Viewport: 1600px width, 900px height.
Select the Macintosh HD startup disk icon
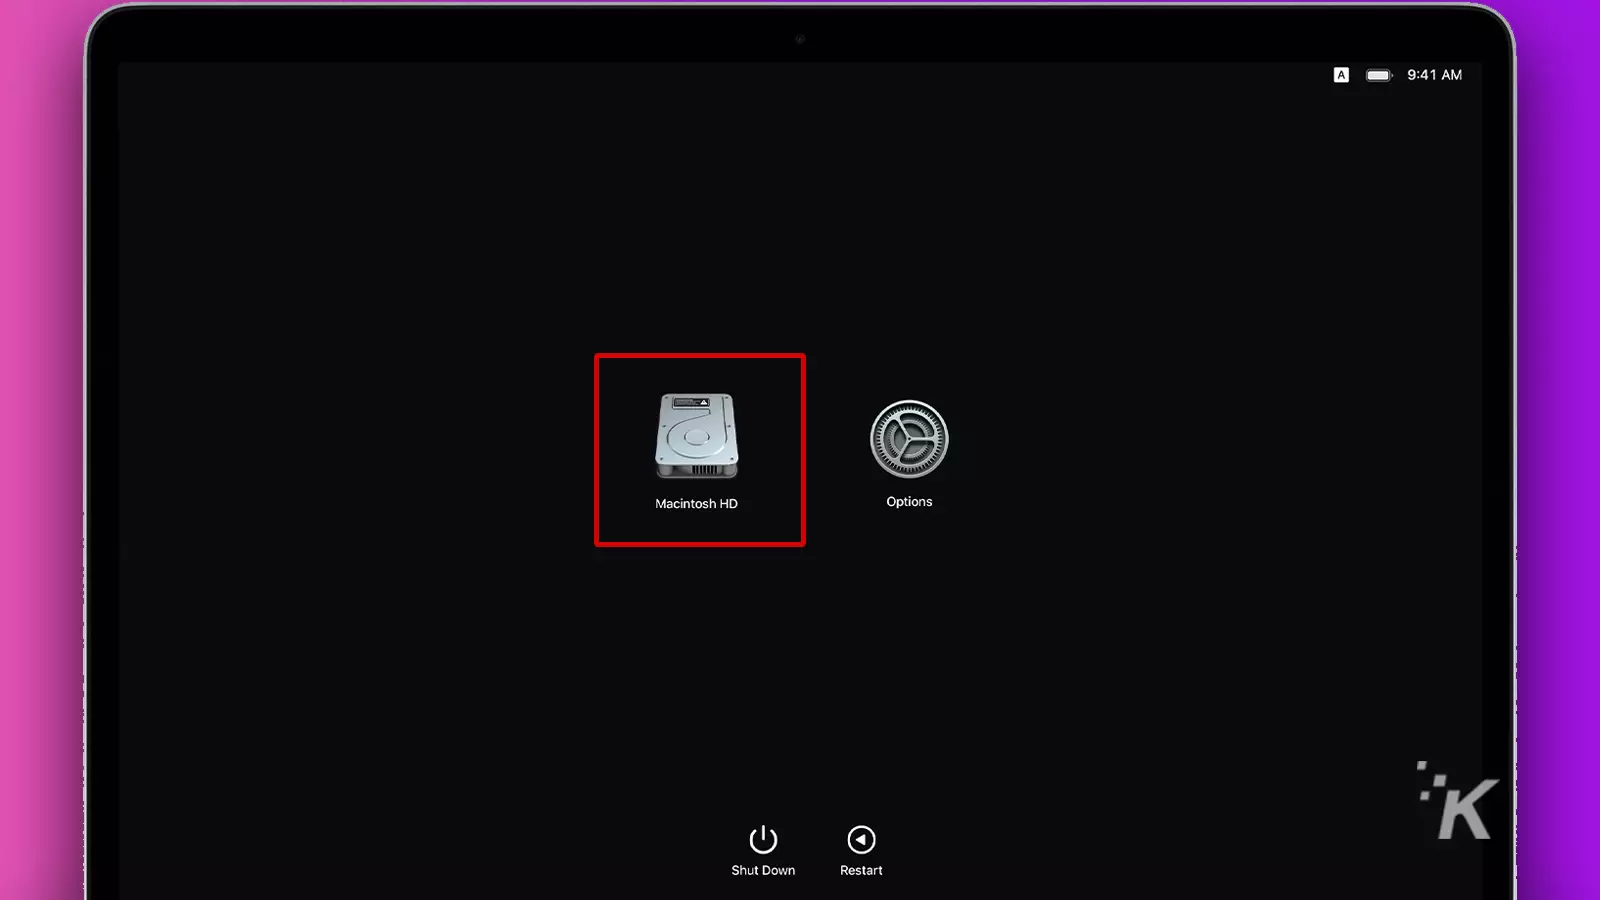click(x=697, y=436)
